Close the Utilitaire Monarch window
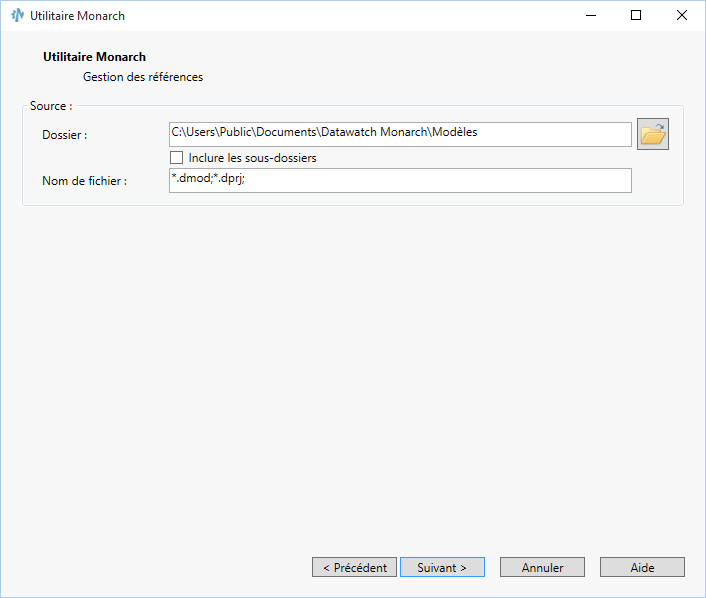Screen dimensions: 706x598 [x=682, y=15]
